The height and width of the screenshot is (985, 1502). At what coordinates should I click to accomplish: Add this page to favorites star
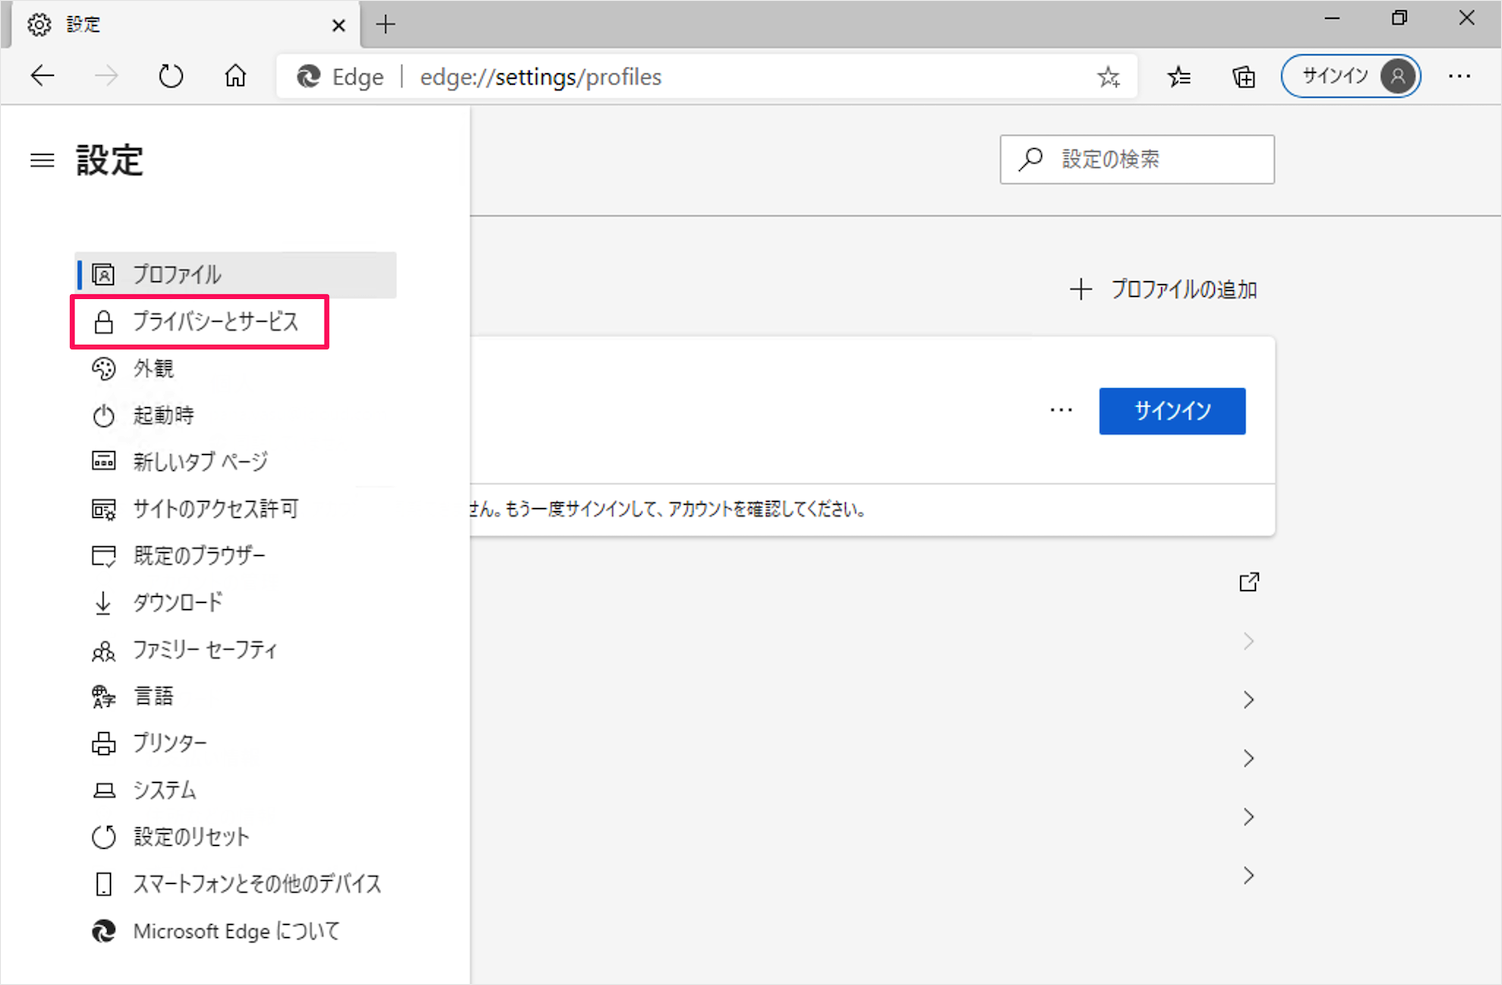(1108, 77)
